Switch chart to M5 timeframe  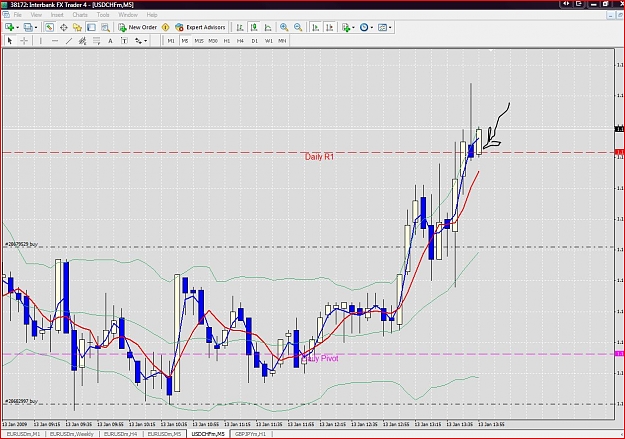coord(185,41)
